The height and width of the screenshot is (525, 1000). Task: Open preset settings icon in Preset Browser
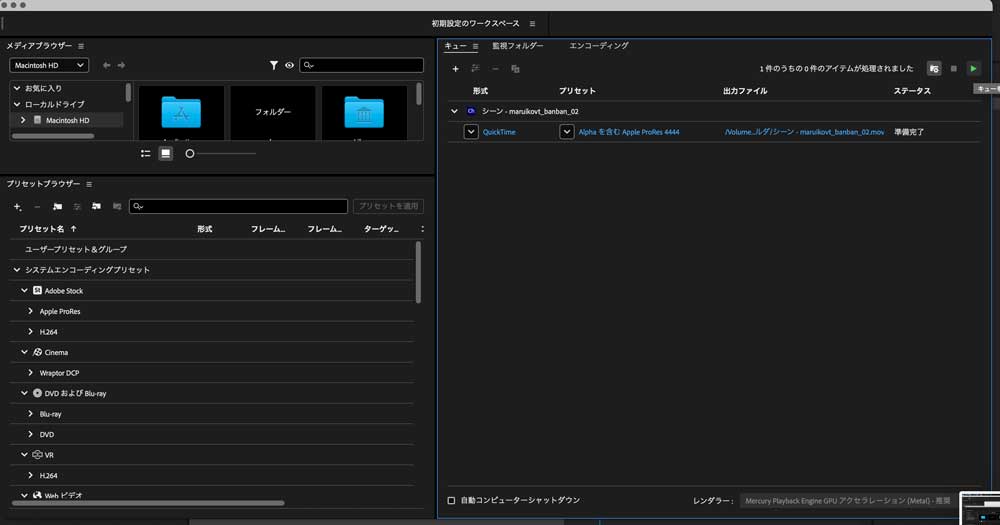coord(77,207)
